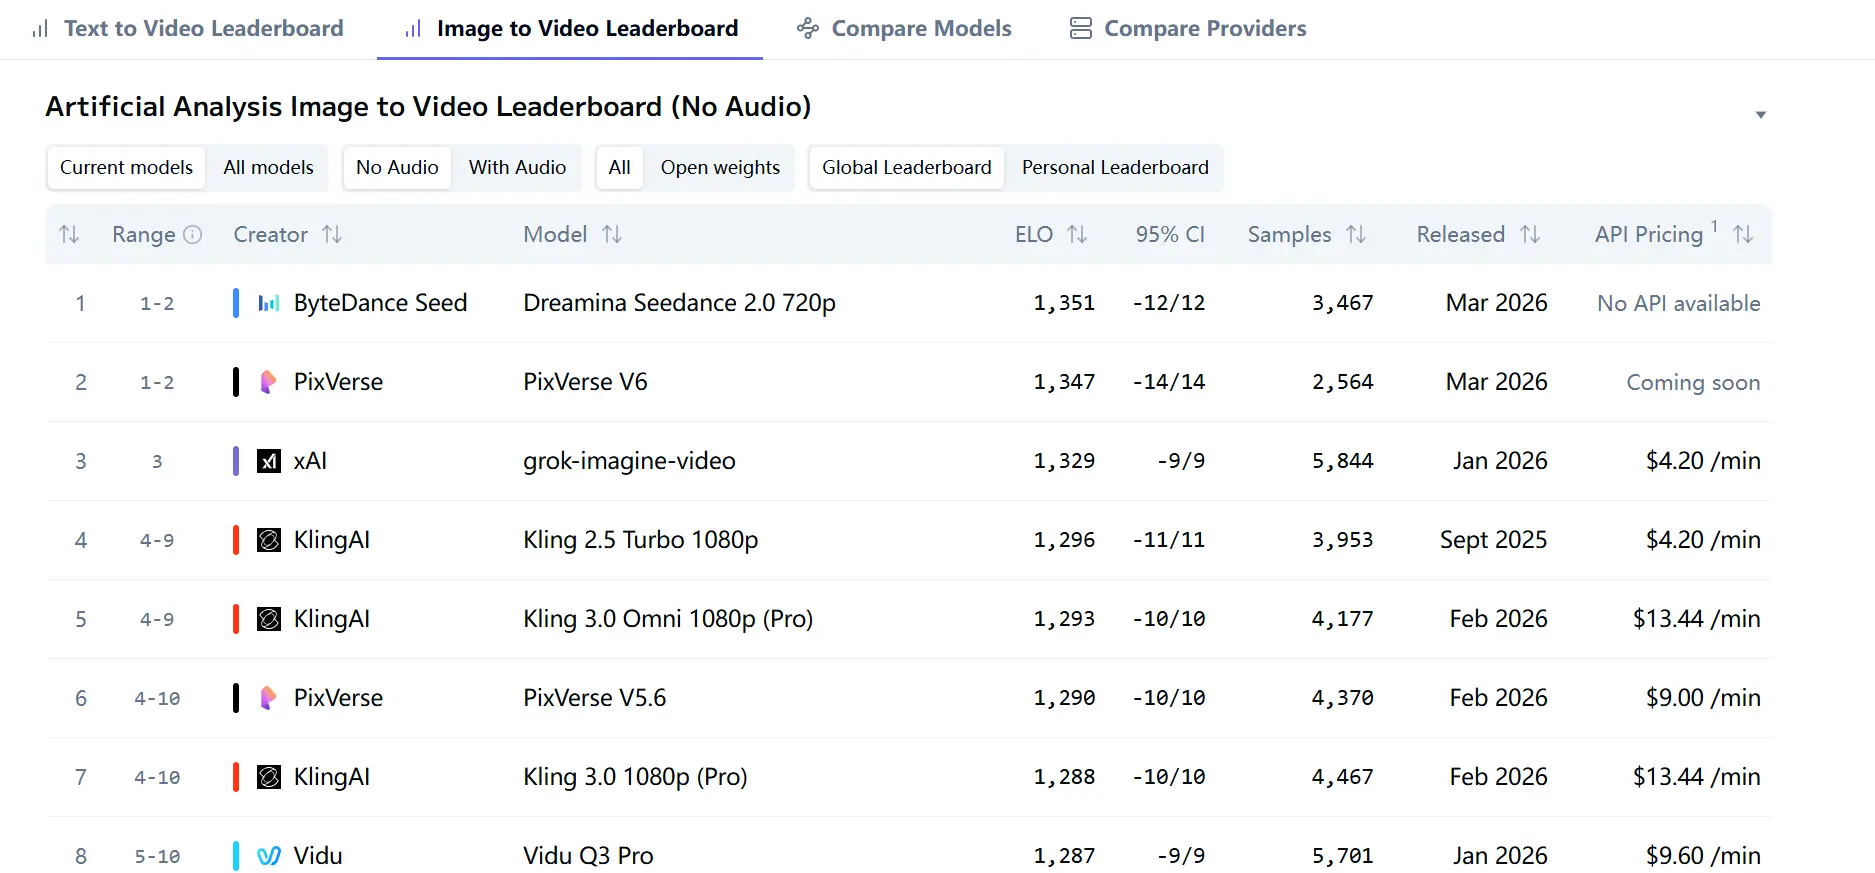This screenshot has width=1875, height=873.
Task: Click the Range info circle icon
Action: 193,234
